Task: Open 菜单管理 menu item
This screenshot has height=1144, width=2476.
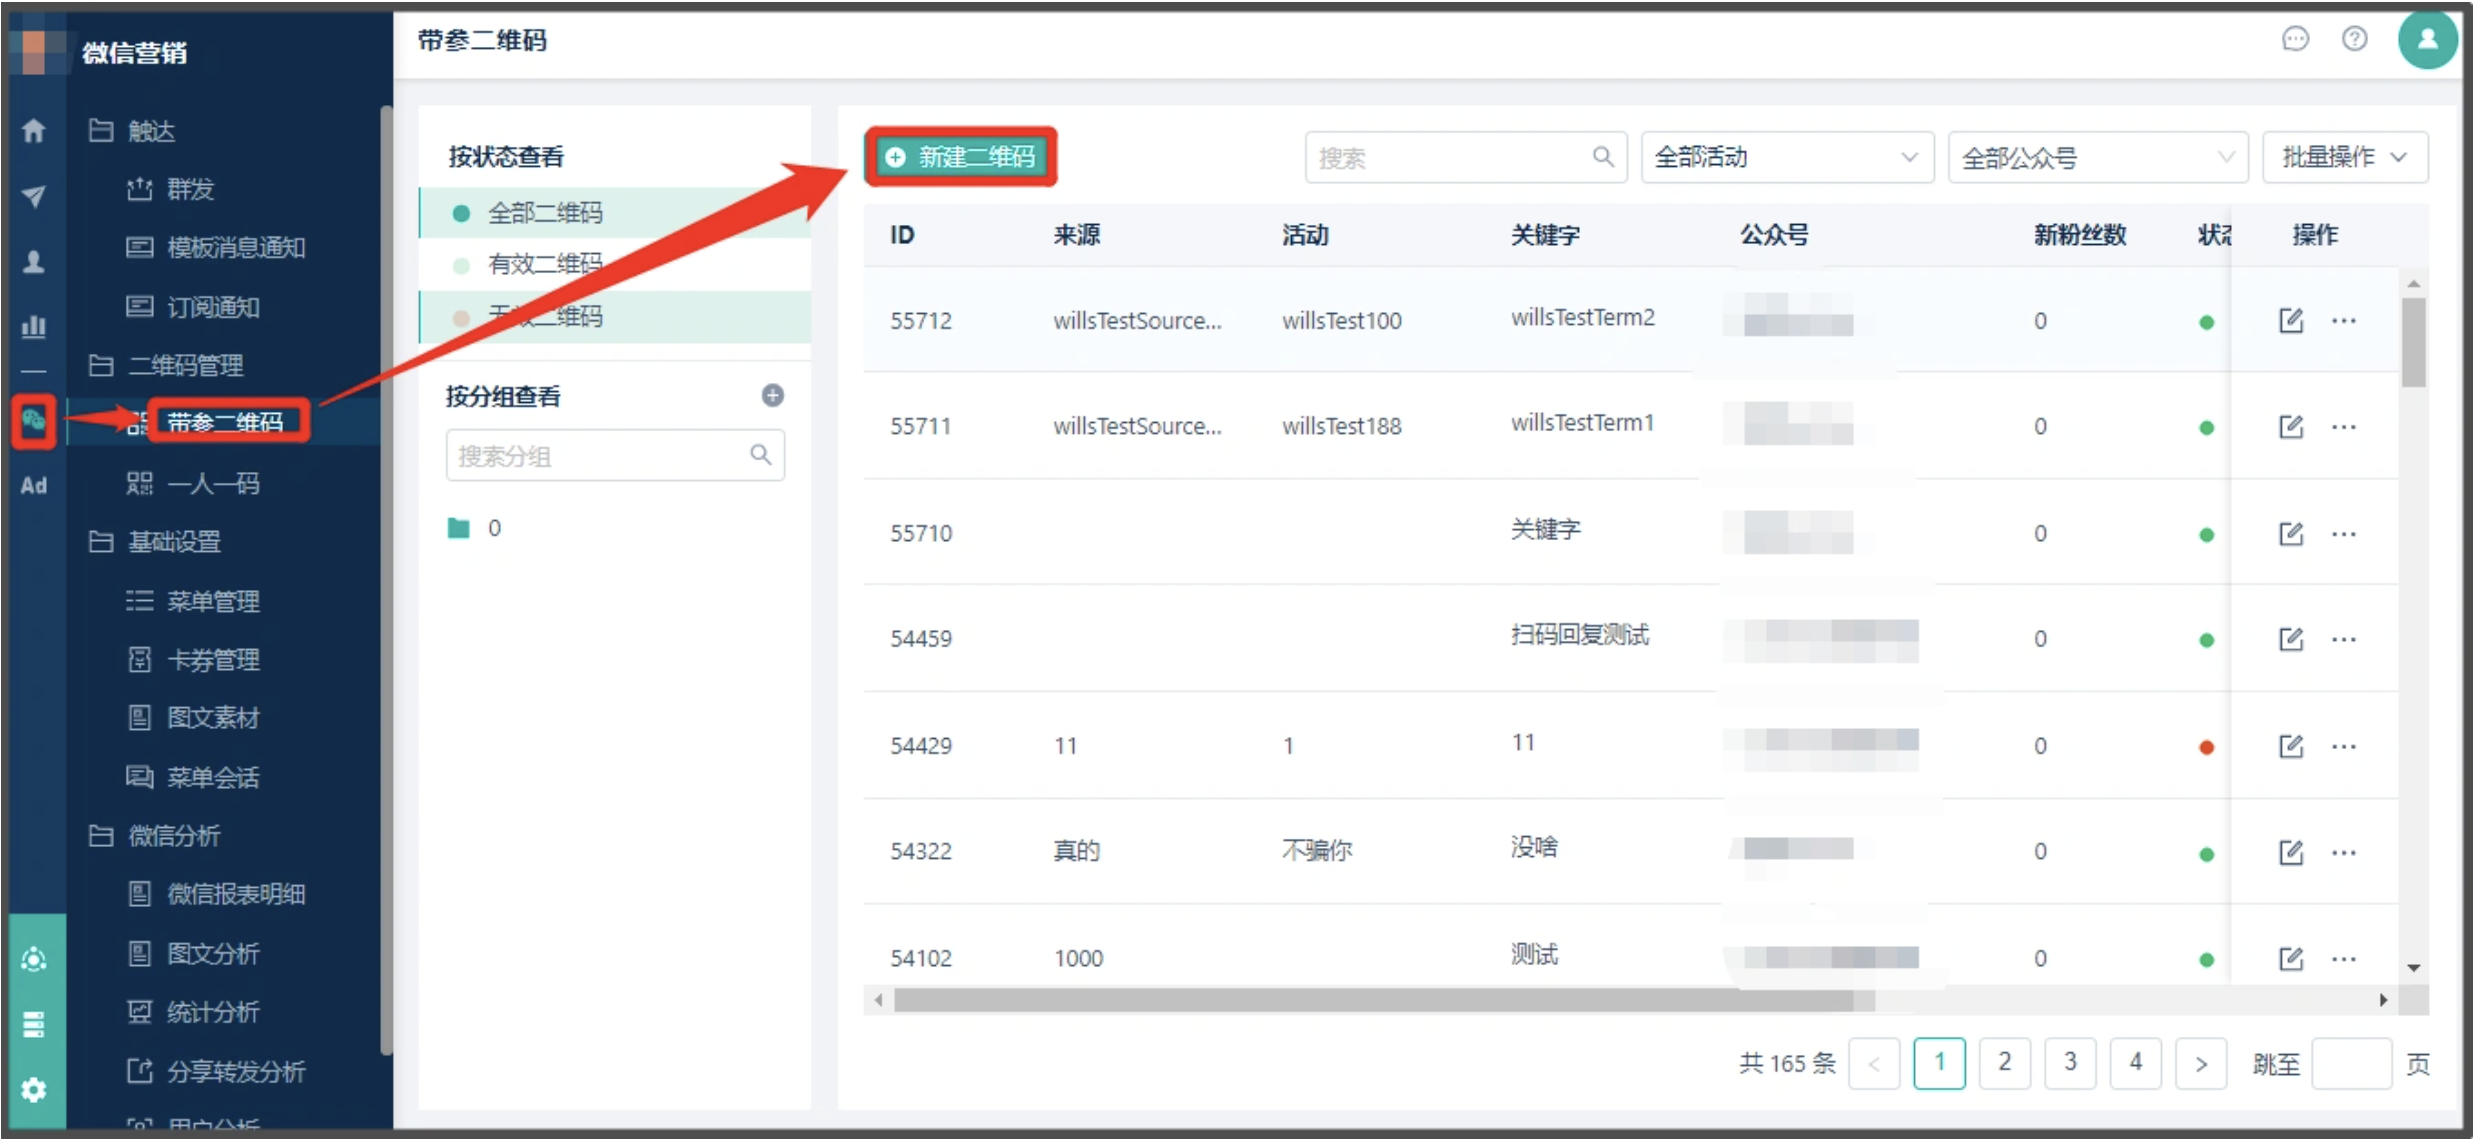Action: coord(193,600)
